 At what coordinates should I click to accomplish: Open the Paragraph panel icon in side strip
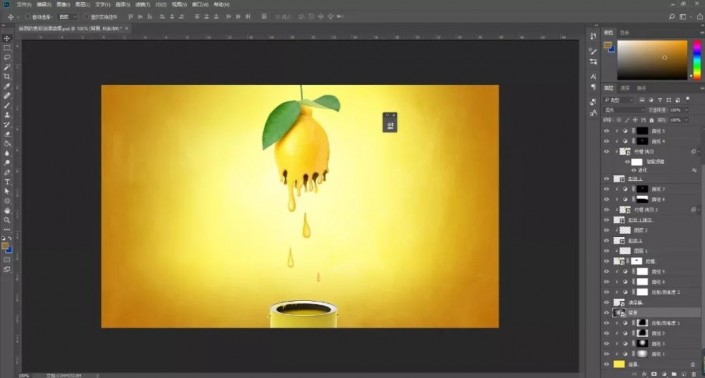593,87
